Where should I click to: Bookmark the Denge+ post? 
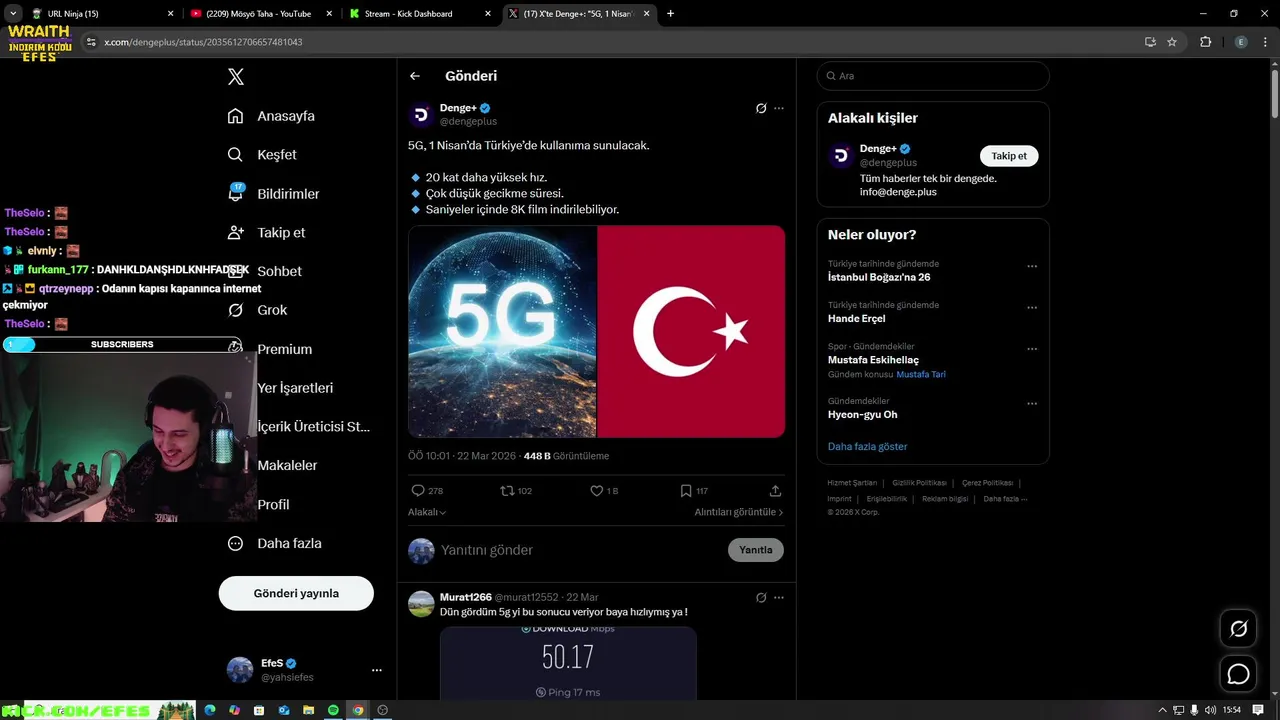686,491
